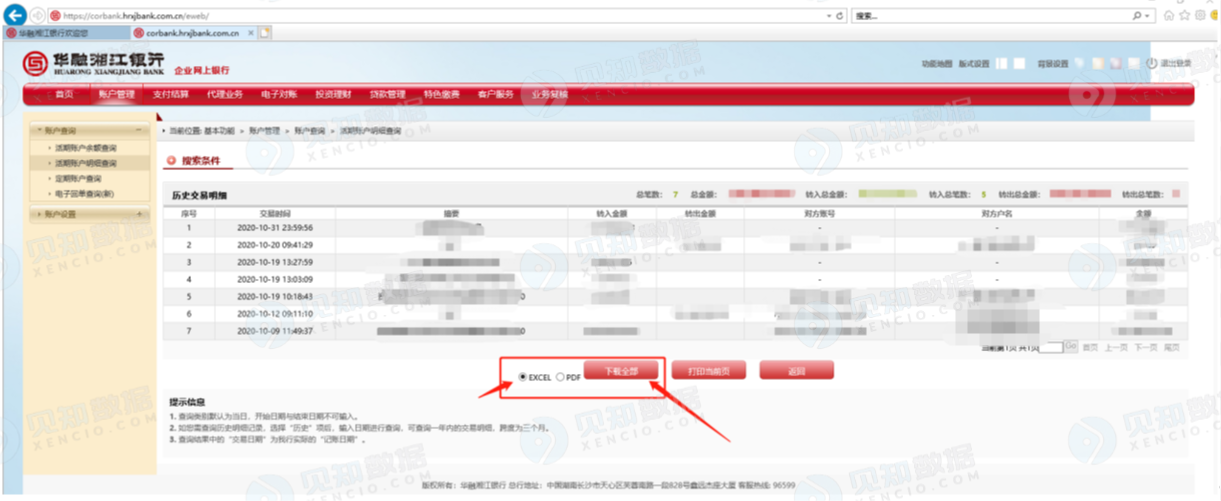Click the 退出登录 power icon
The image size is (1221, 501).
point(1151,64)
